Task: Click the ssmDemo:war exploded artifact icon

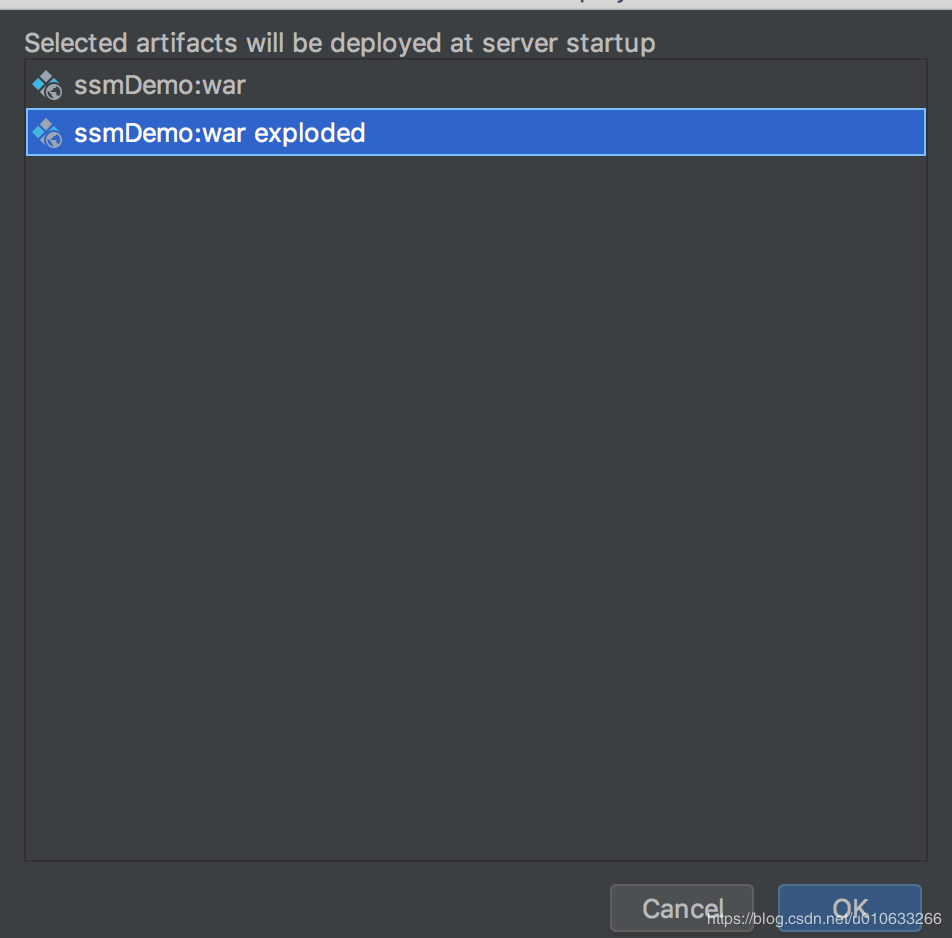Action: pyautogui.click(x=47, y=133)
